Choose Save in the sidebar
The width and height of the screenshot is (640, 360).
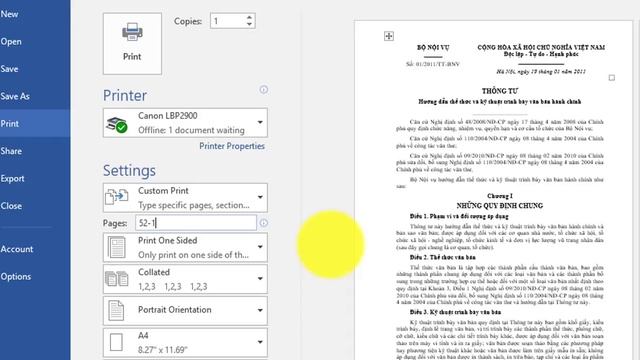9,69
